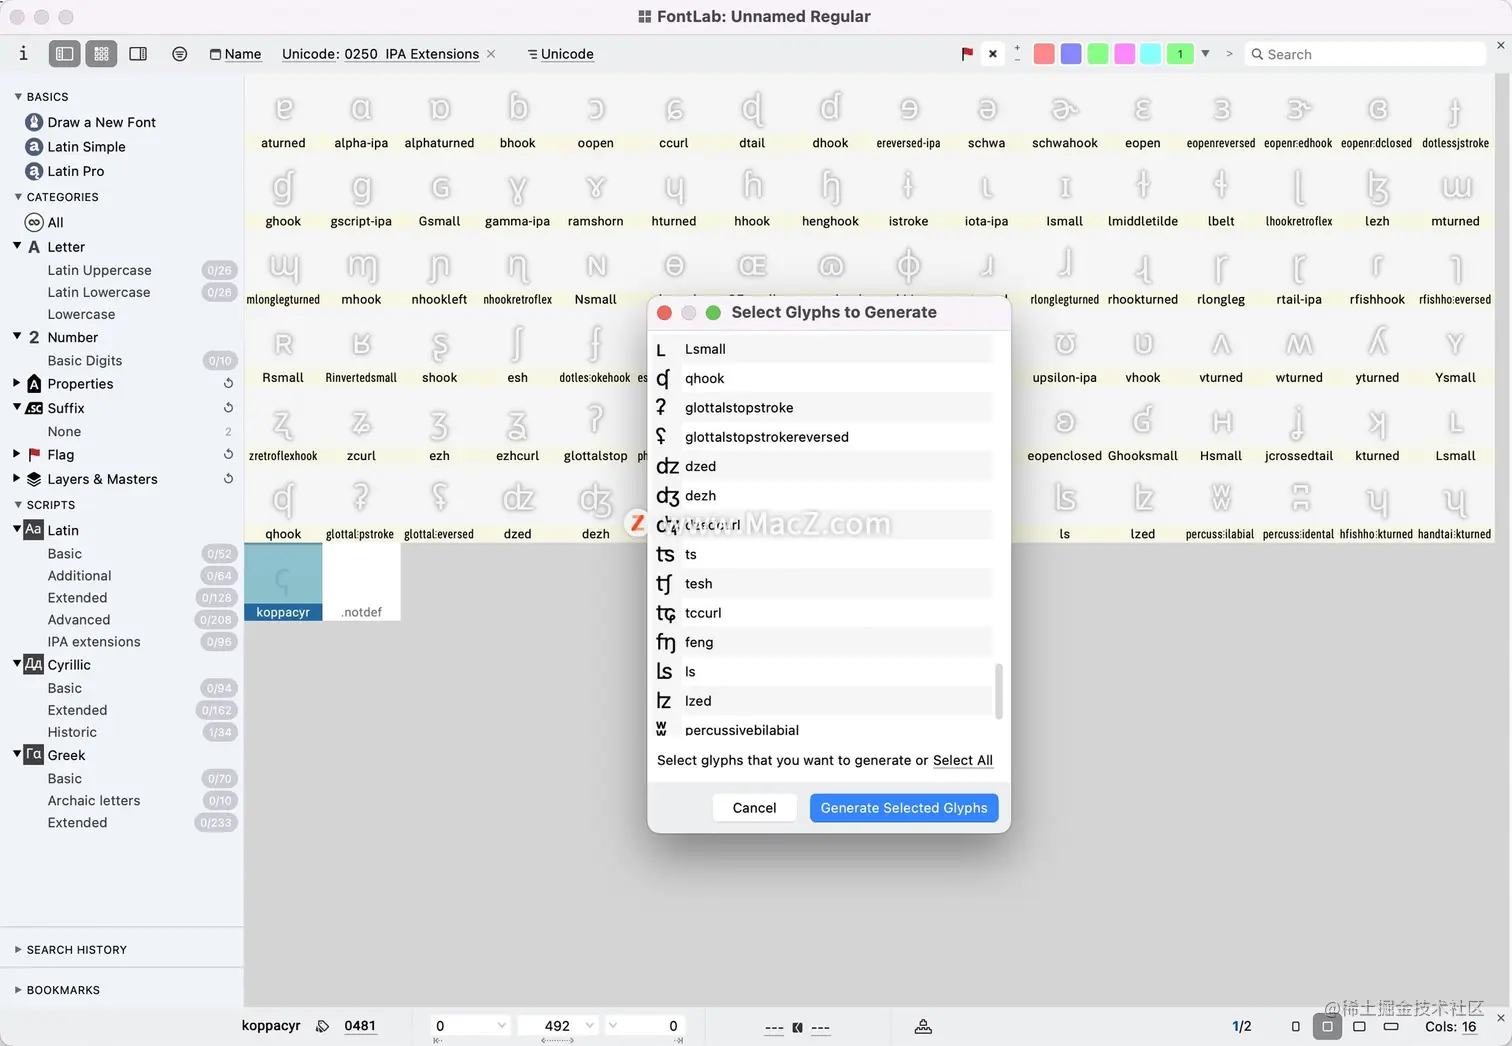Select the smallest cell size icon
This screenshot has height=1046, width=1512.
tap(1296, 1027)
